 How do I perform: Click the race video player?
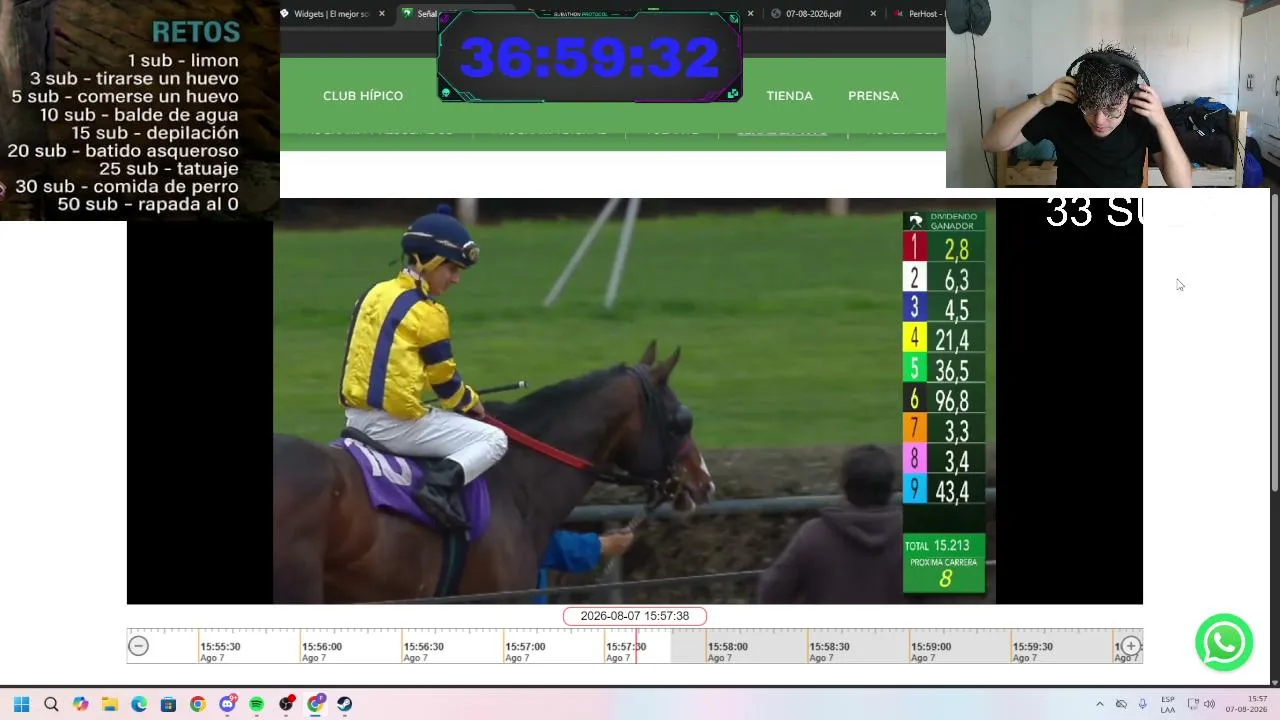(x=634, y=401)
